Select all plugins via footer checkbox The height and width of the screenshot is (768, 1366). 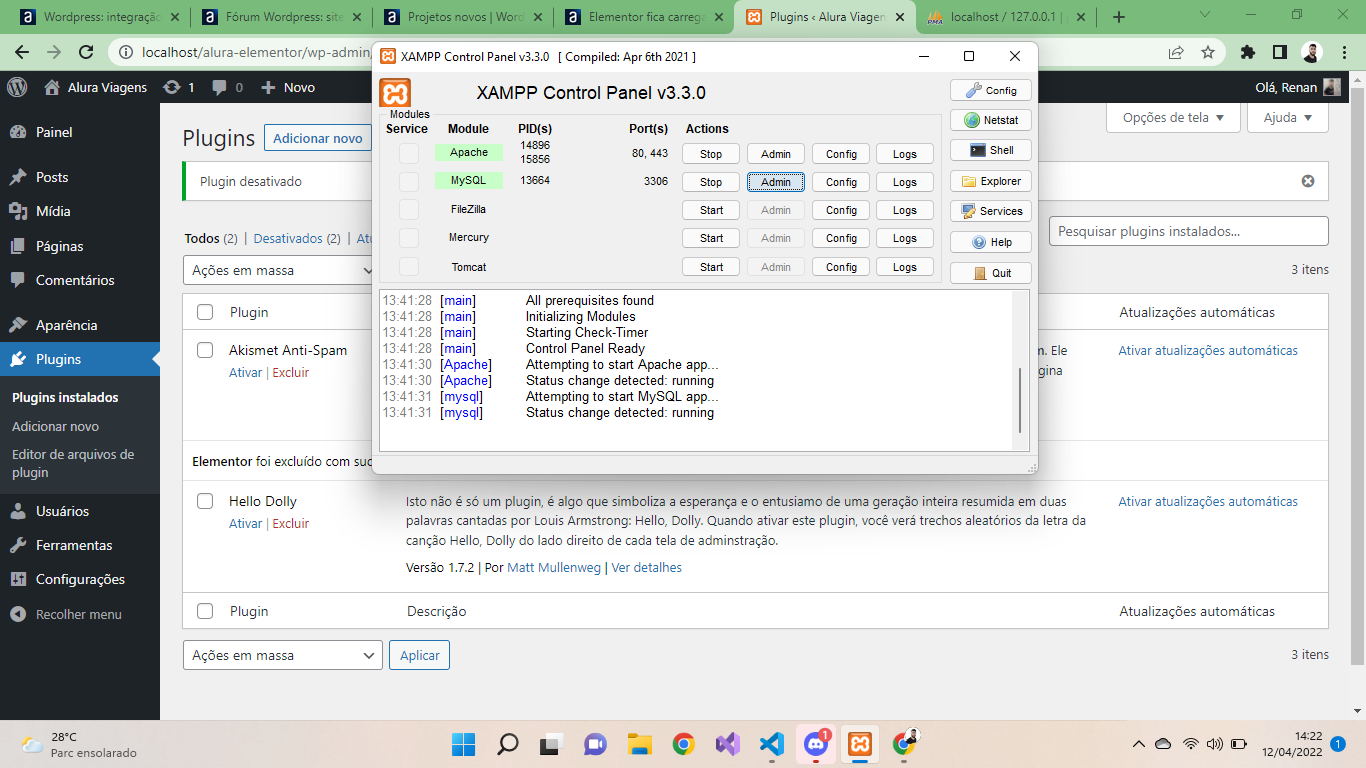point(205,611)
